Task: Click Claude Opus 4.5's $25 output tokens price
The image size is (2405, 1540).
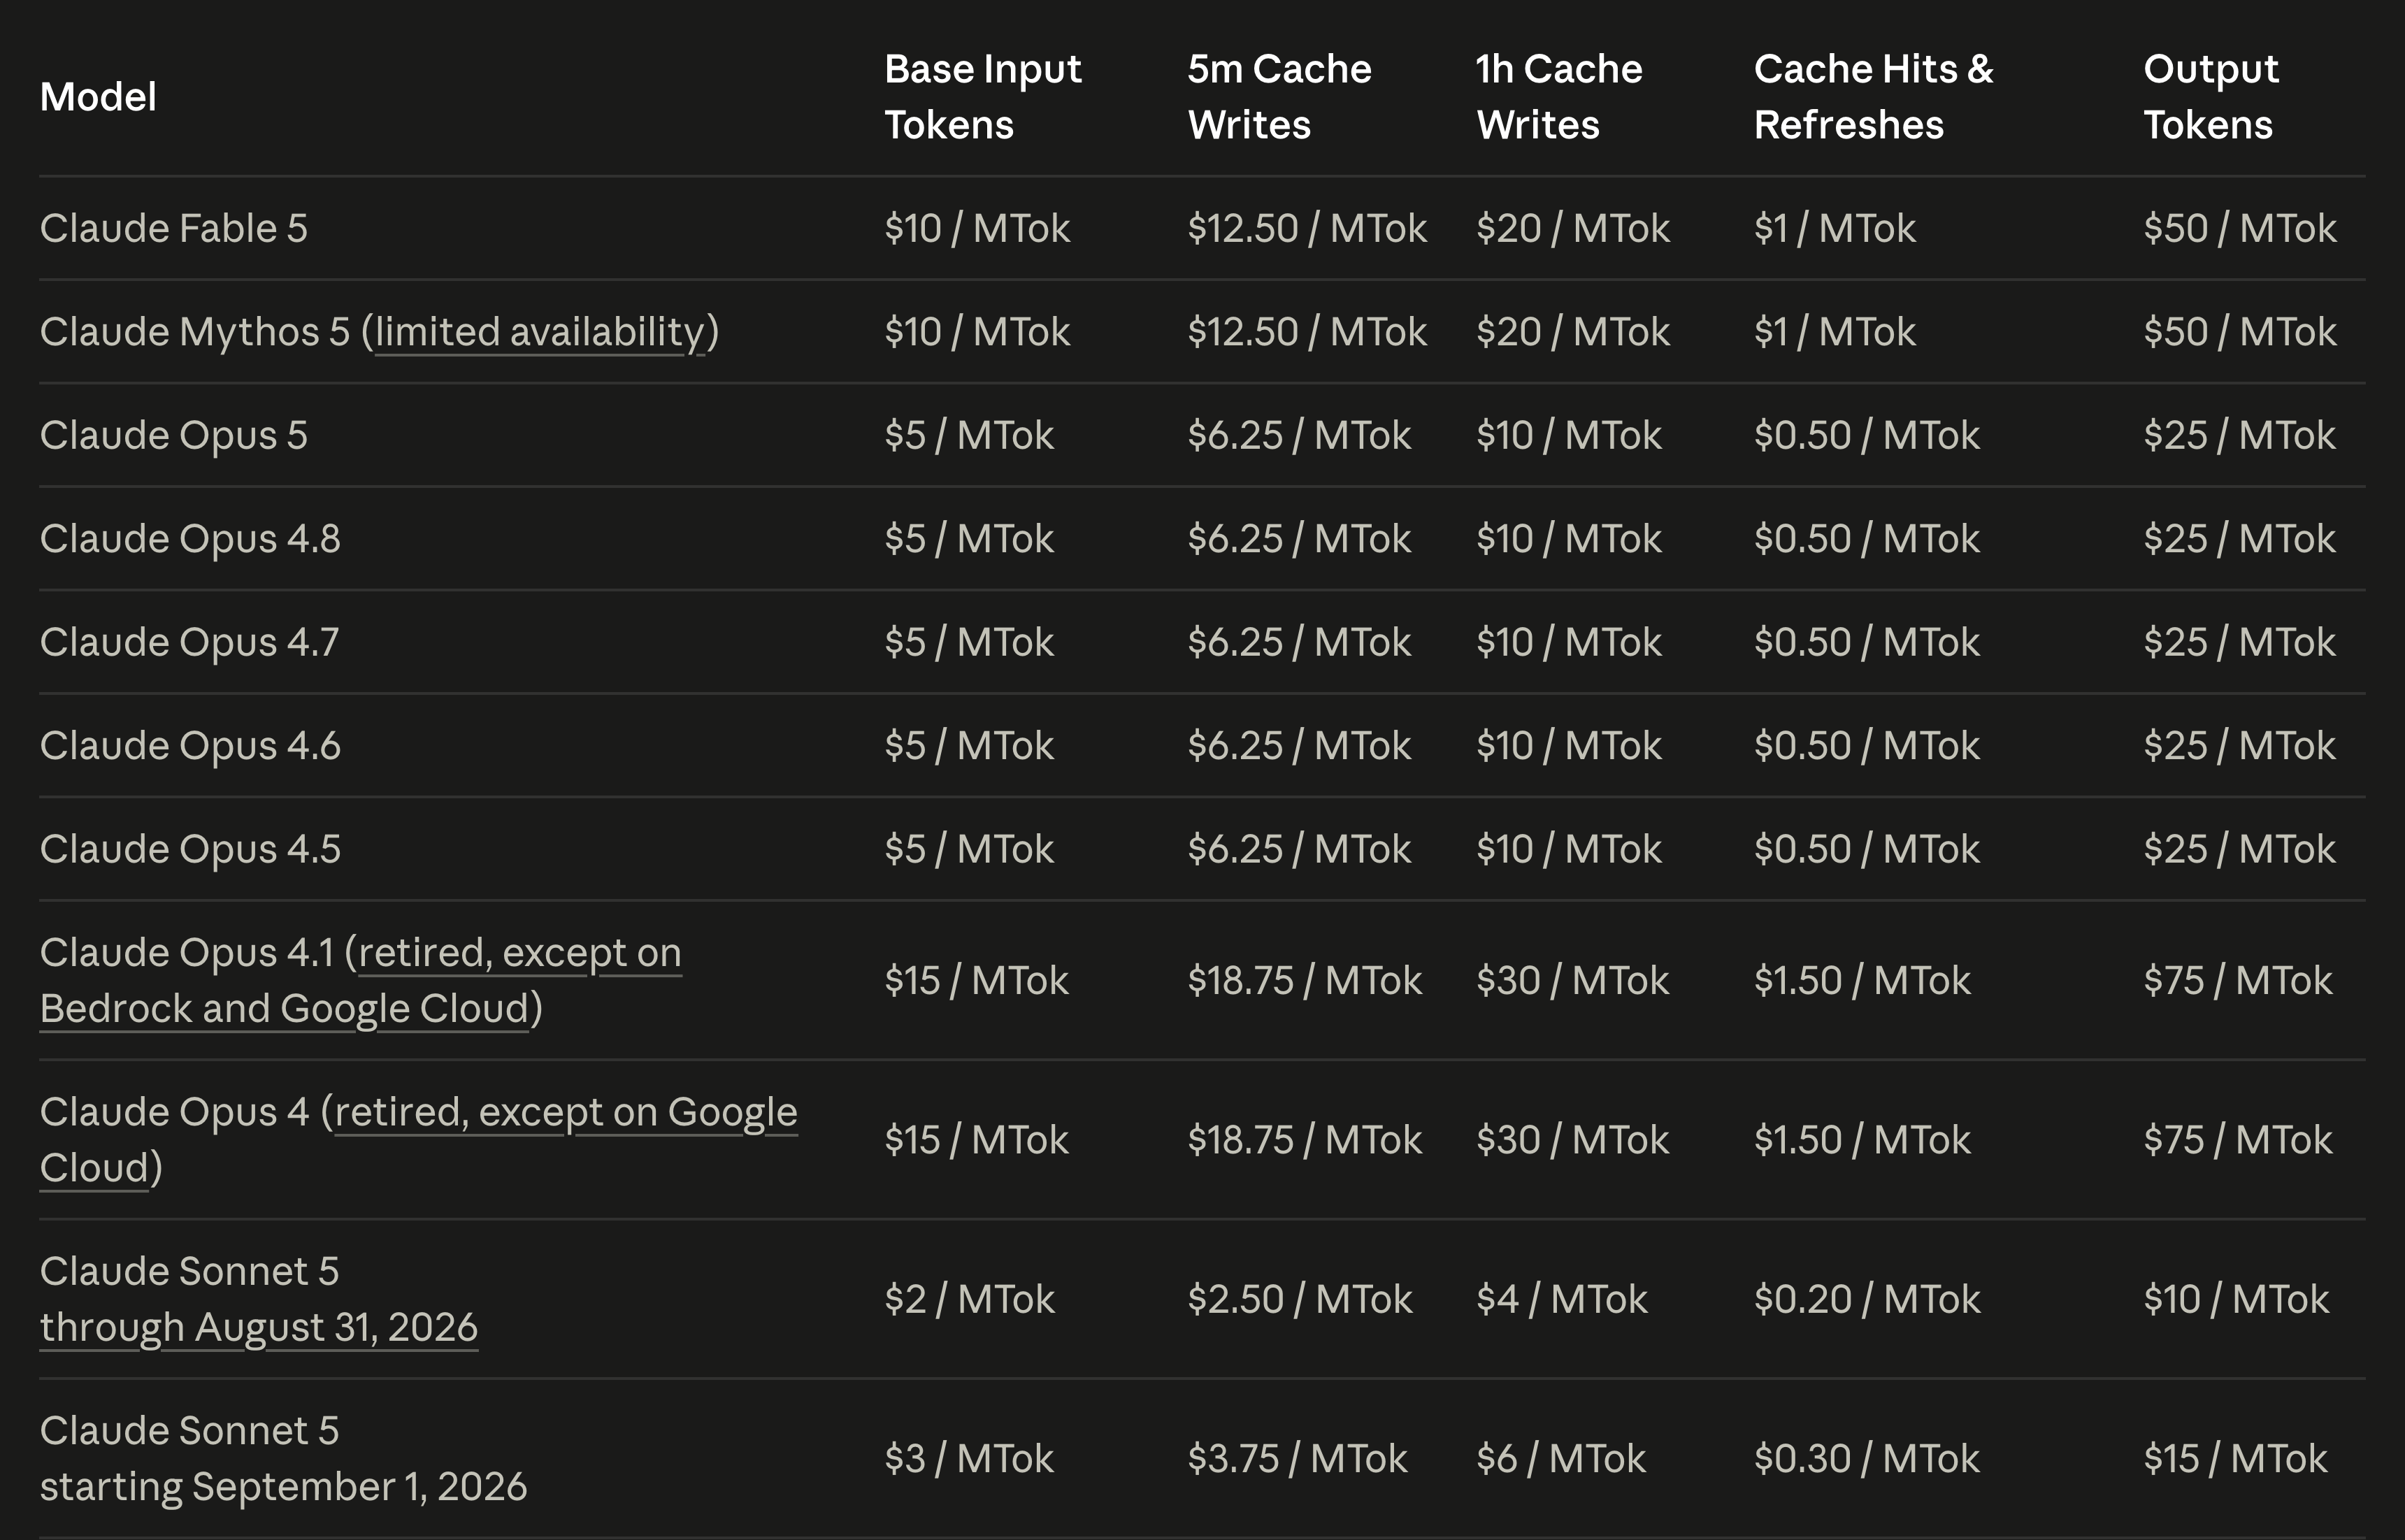Action: 2240,849
